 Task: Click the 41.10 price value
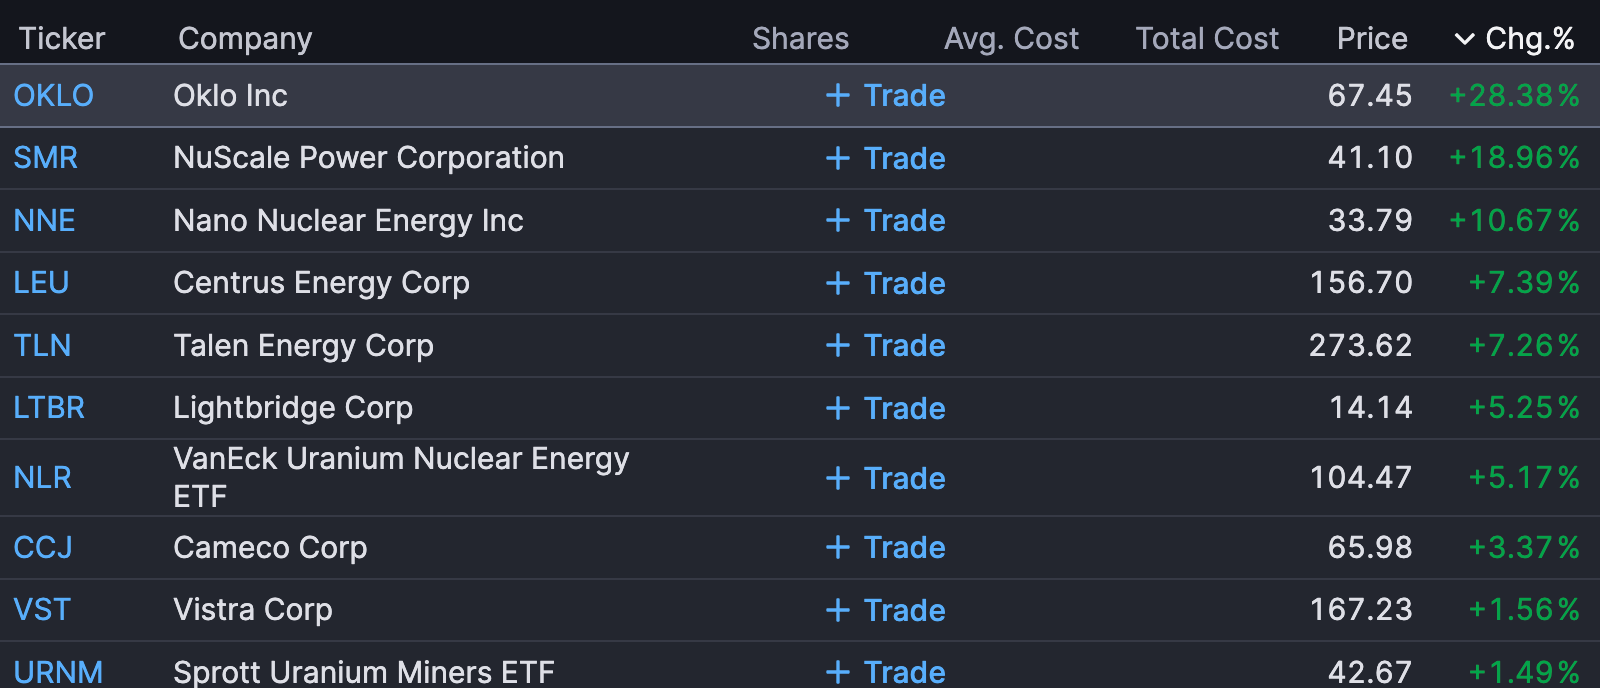pyautogui.click(x=1369, y=158)
